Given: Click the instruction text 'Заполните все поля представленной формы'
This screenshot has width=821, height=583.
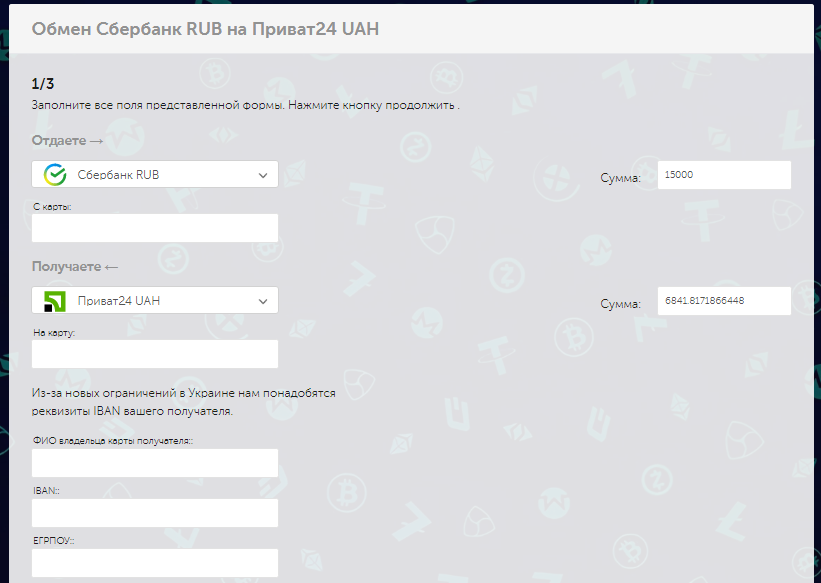Looking at the screenshot, I should [x=158, y=105].
